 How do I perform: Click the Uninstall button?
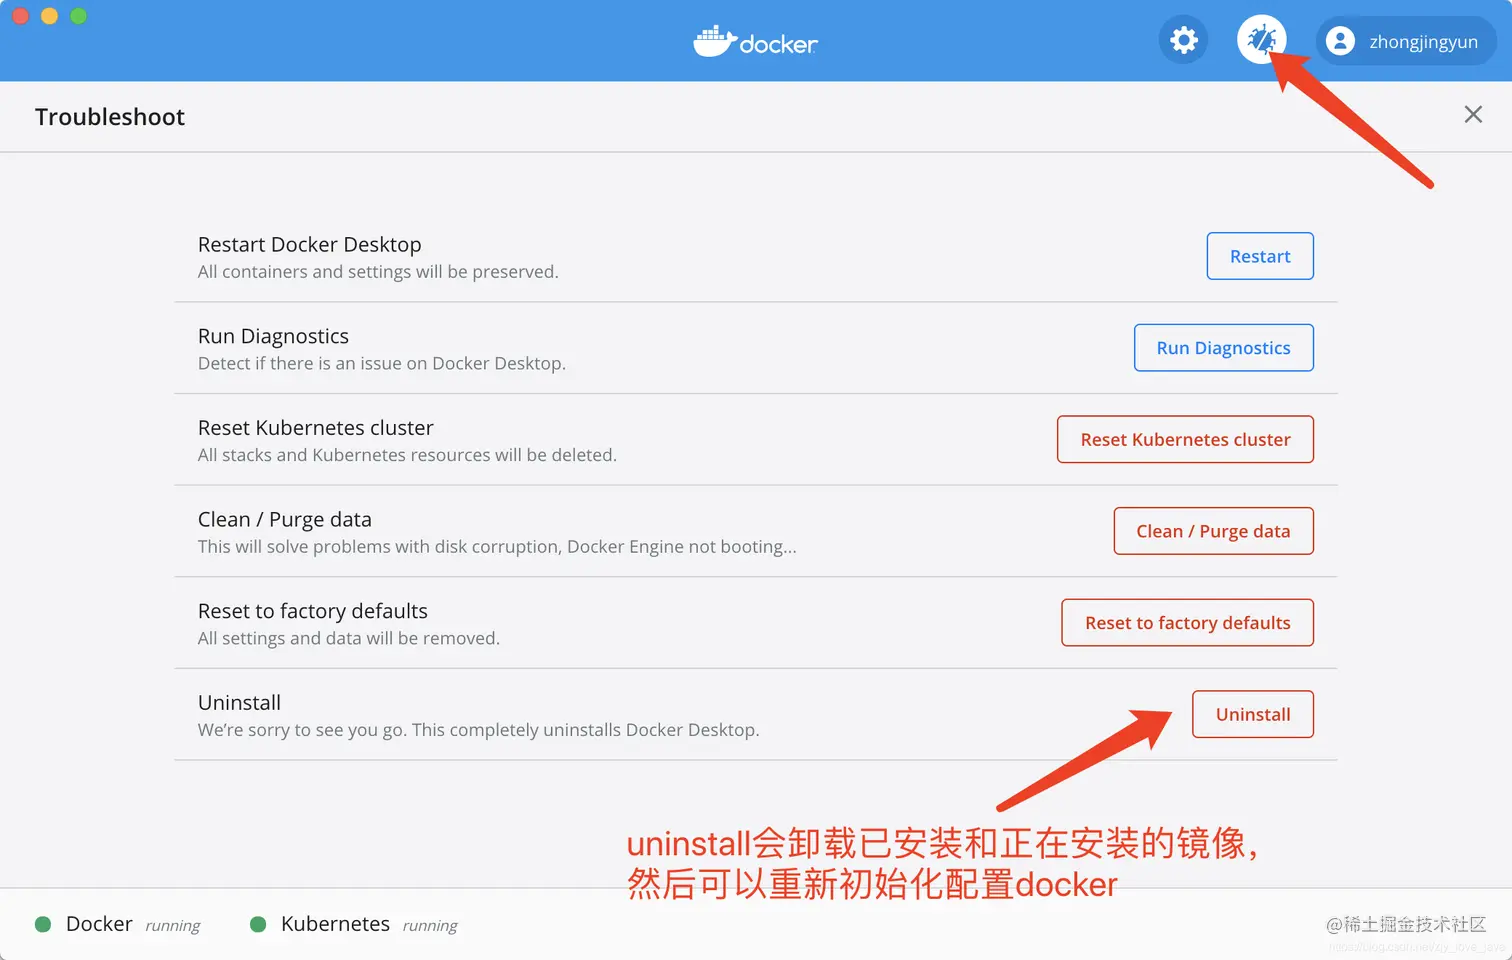1253,714
